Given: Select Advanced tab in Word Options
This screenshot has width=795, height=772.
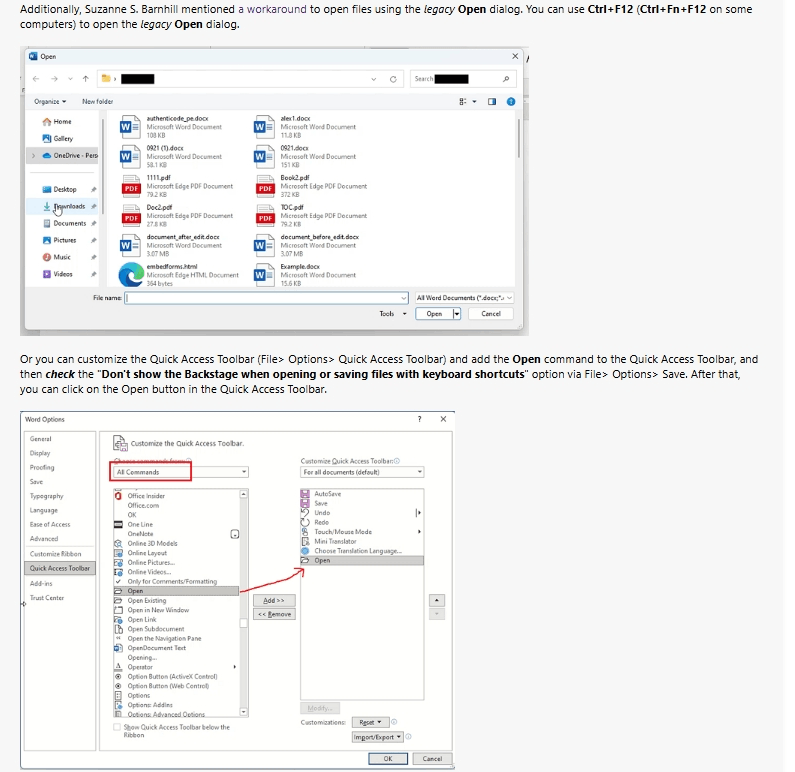Looking at the screenshot, I should tap(44, 539).
